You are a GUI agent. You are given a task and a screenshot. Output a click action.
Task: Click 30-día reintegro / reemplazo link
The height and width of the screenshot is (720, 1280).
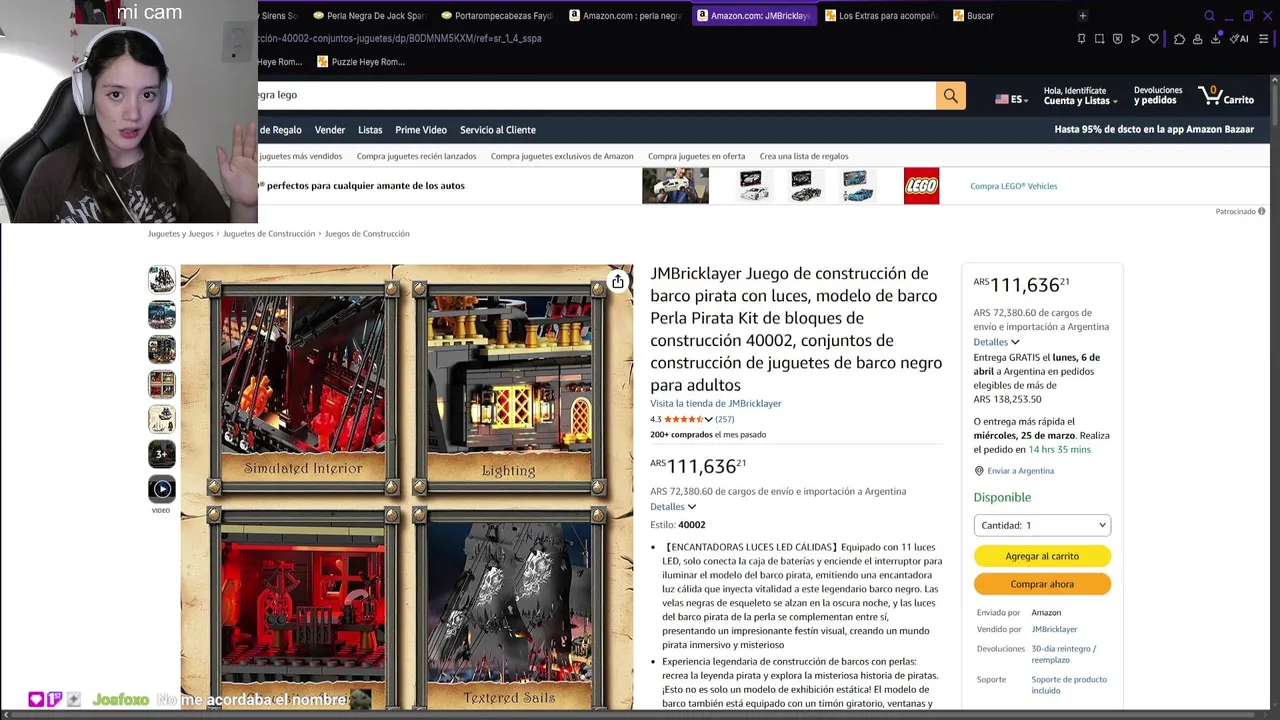1064,654
